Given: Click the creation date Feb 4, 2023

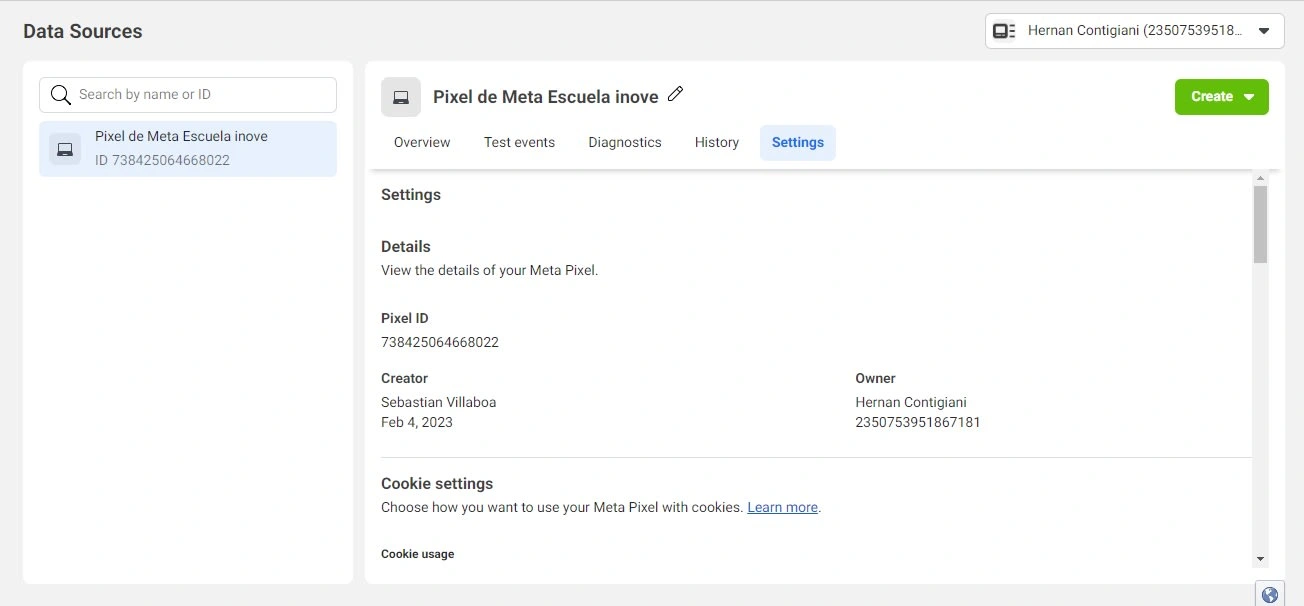Looking at the screenshot, I should [x=417, y=422].
